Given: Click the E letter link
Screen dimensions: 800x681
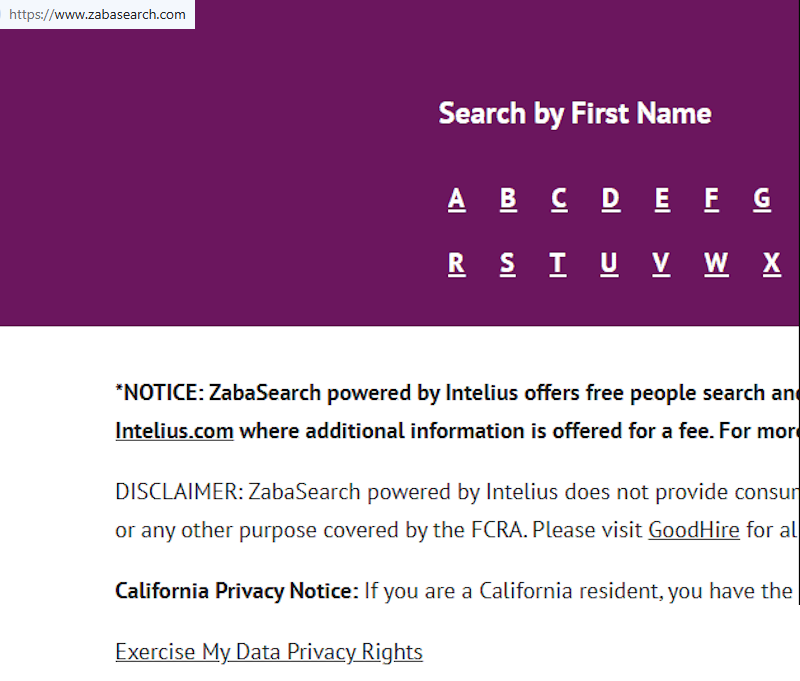Looking at the screenshot, I should 661,199.
